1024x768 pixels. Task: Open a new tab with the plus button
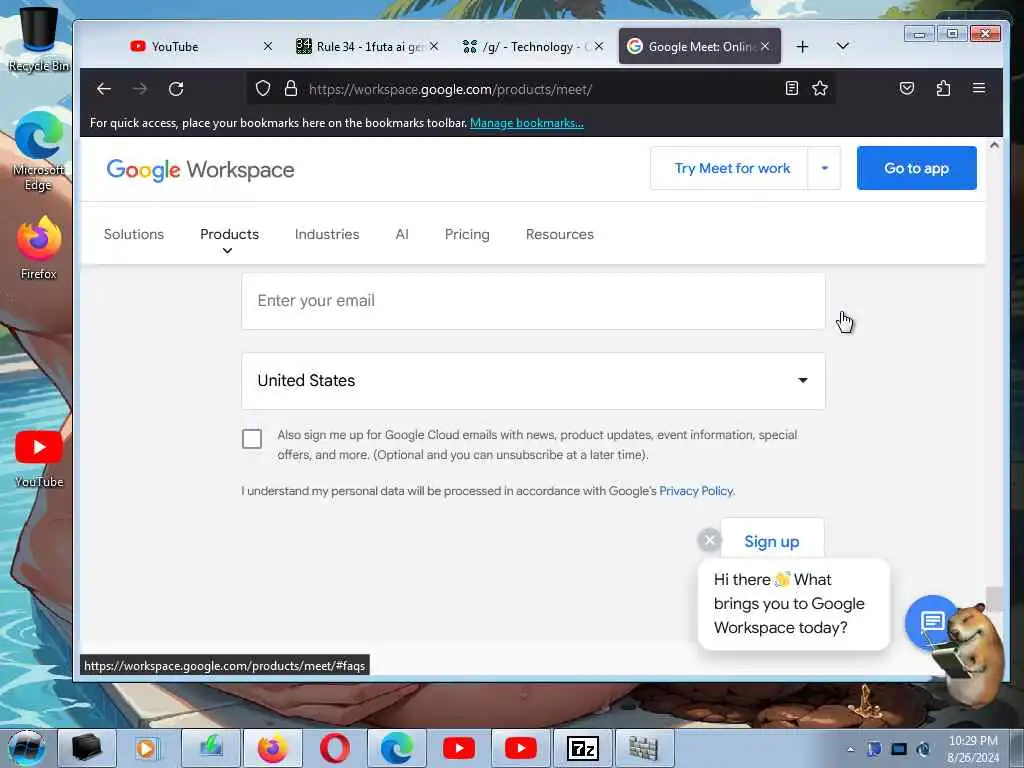[x=802, y=46]
